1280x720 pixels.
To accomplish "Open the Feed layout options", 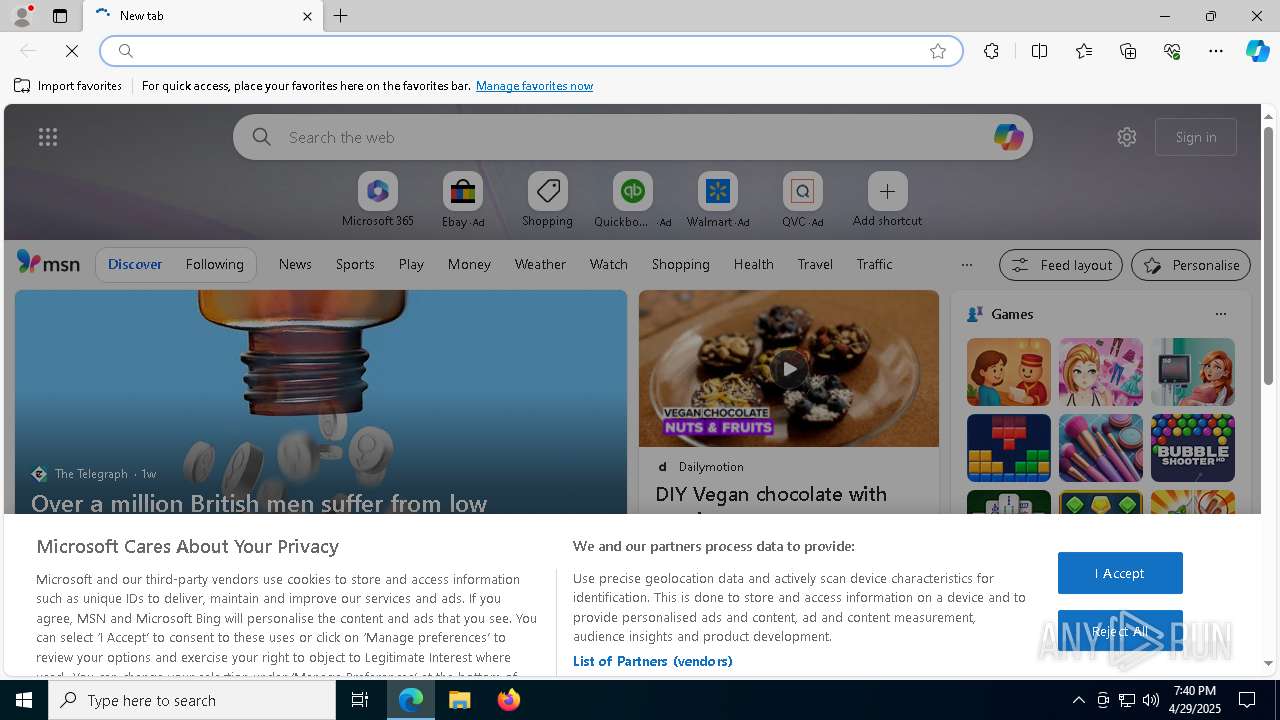I will point(1060,265).
